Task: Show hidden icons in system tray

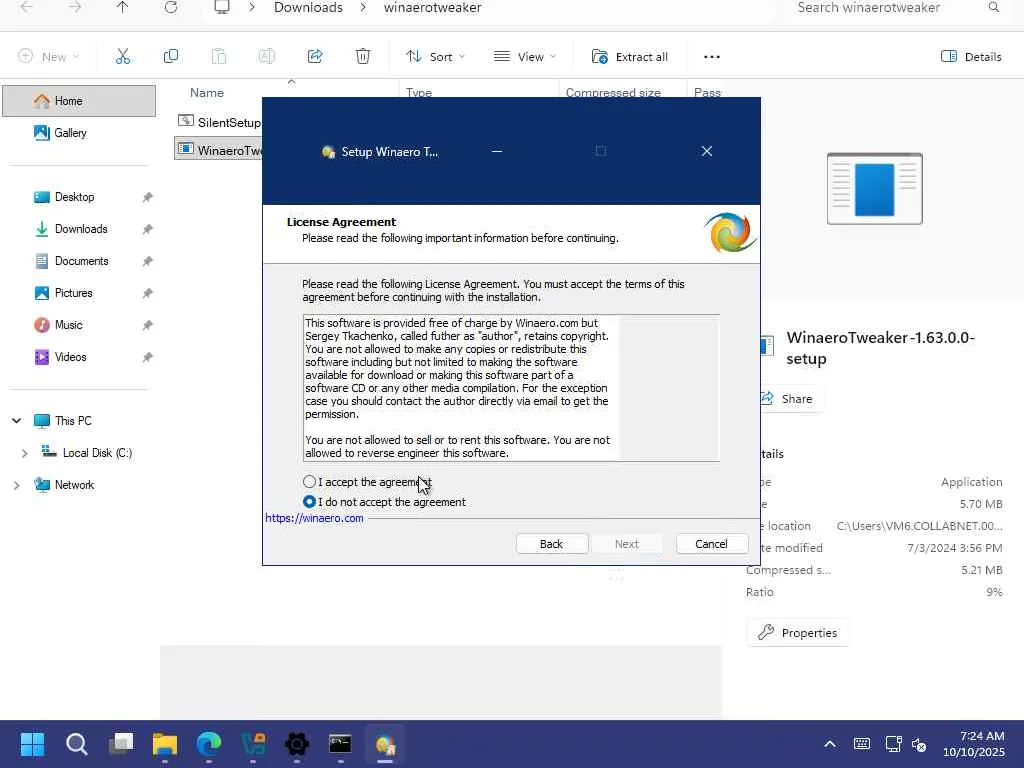Action: (829, 744)
